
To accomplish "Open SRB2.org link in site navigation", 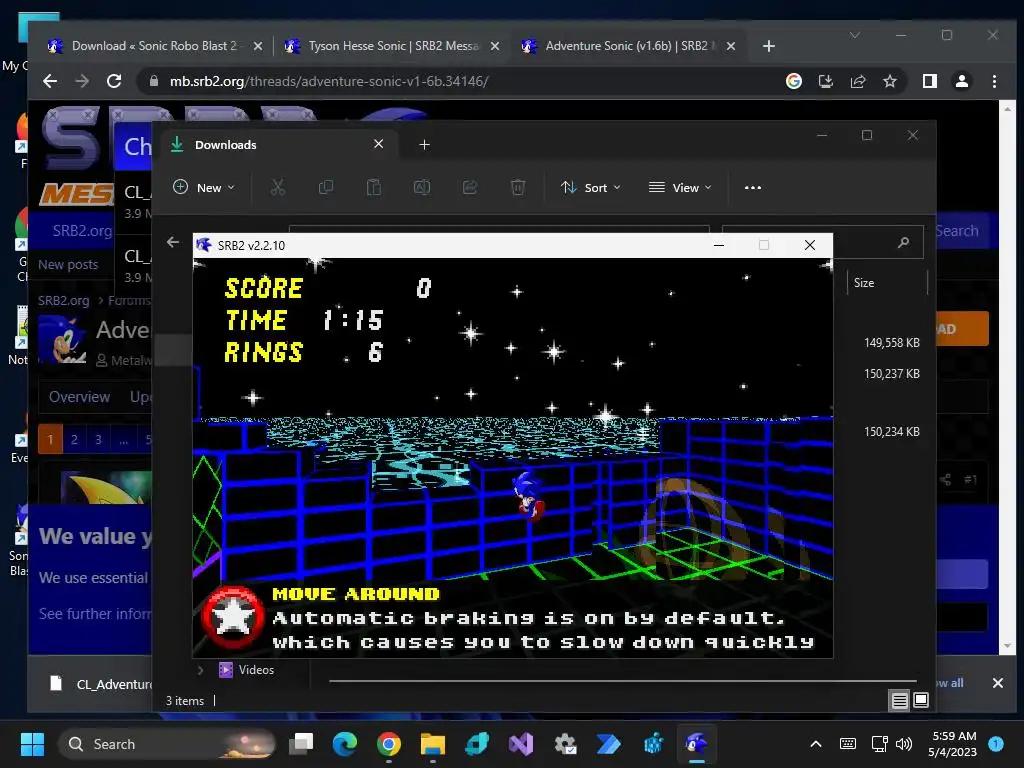I will (x=82, y=231).
